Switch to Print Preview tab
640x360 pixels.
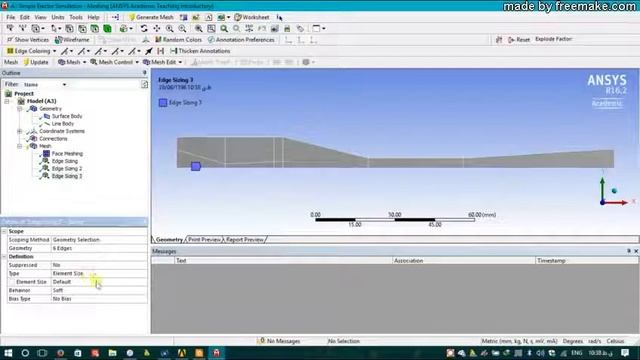coord(204,240)
